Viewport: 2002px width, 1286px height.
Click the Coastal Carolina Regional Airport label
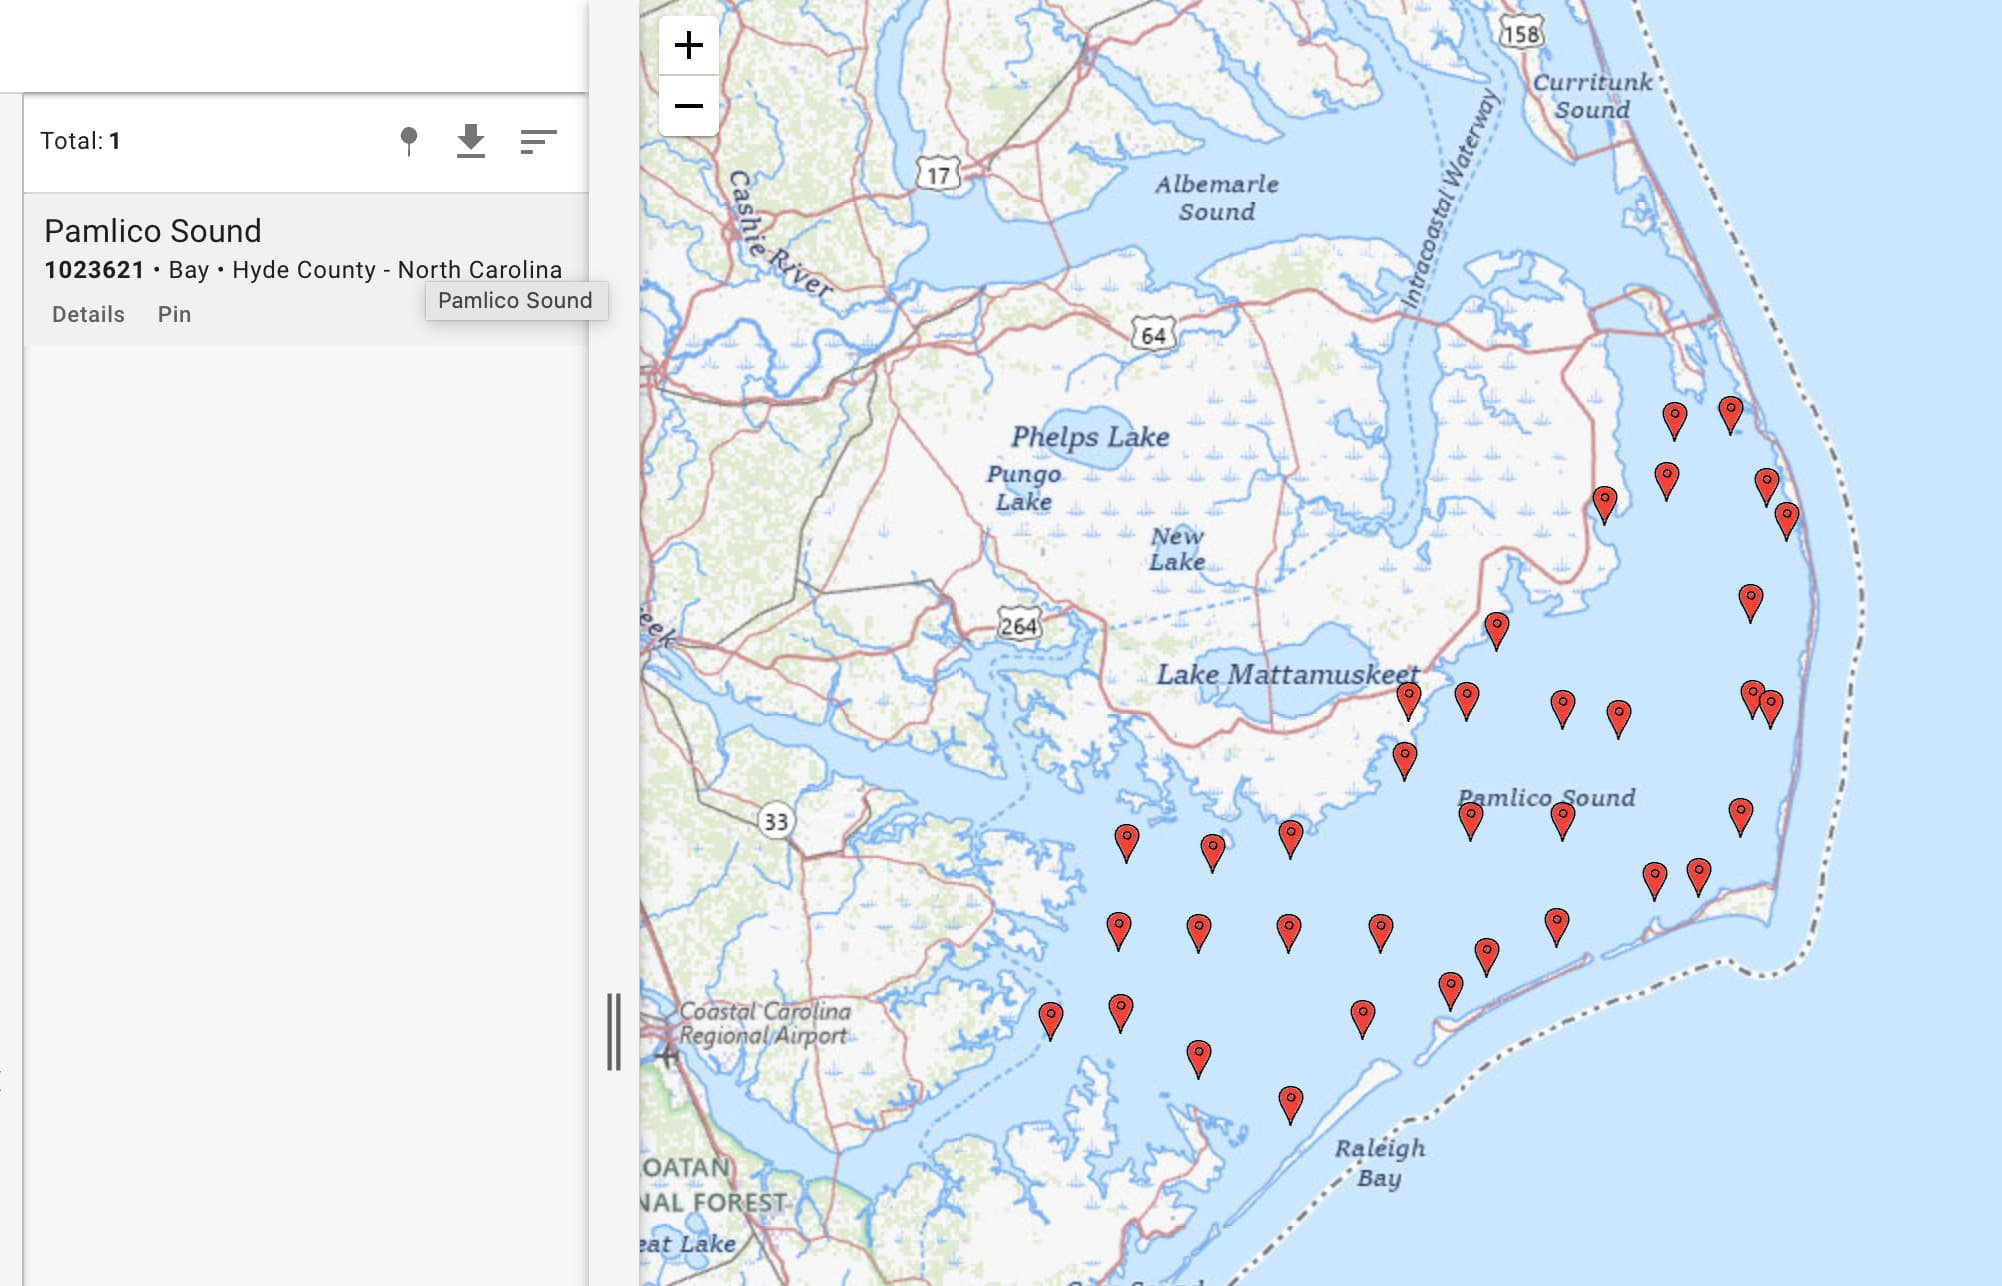(x=765, y=1023)
